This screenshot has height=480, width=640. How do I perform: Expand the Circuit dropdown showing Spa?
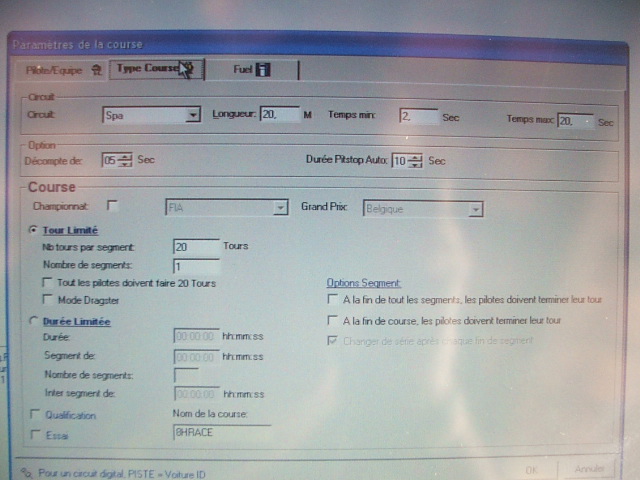pyautogui.click(x=193, y=116)
